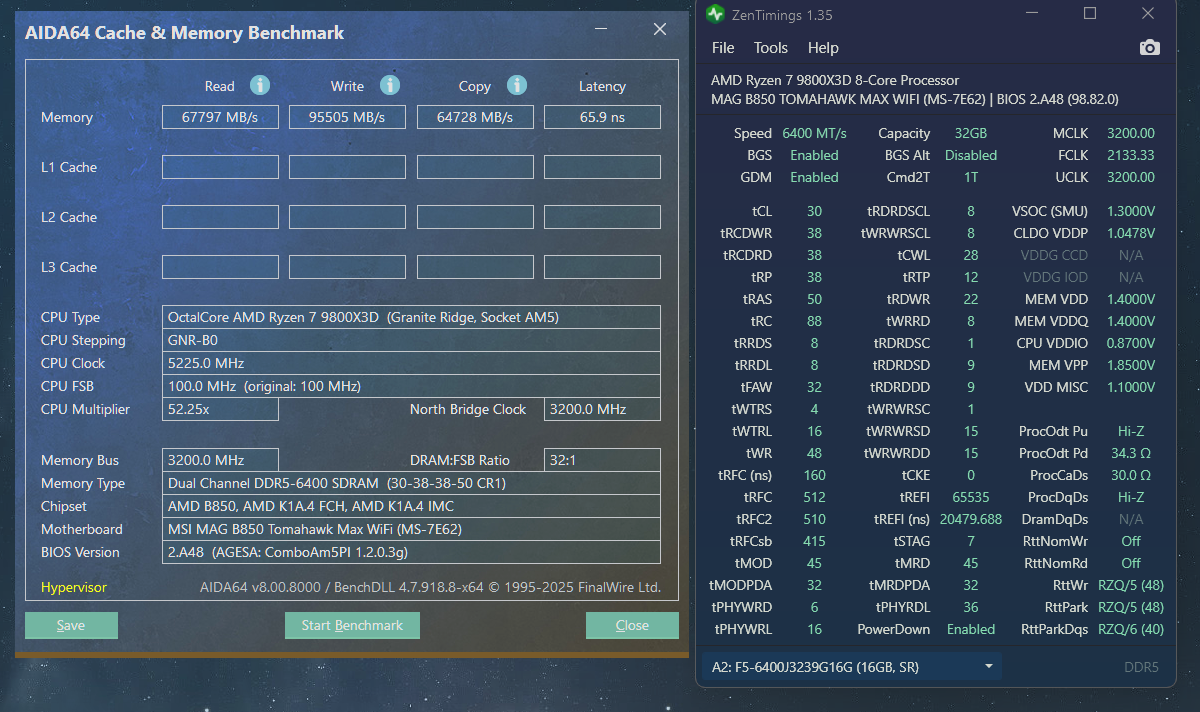Viewport: 1200px width, 712px height.
Task: Click the Chipset AMD B850 field
Action: [411, 506]
